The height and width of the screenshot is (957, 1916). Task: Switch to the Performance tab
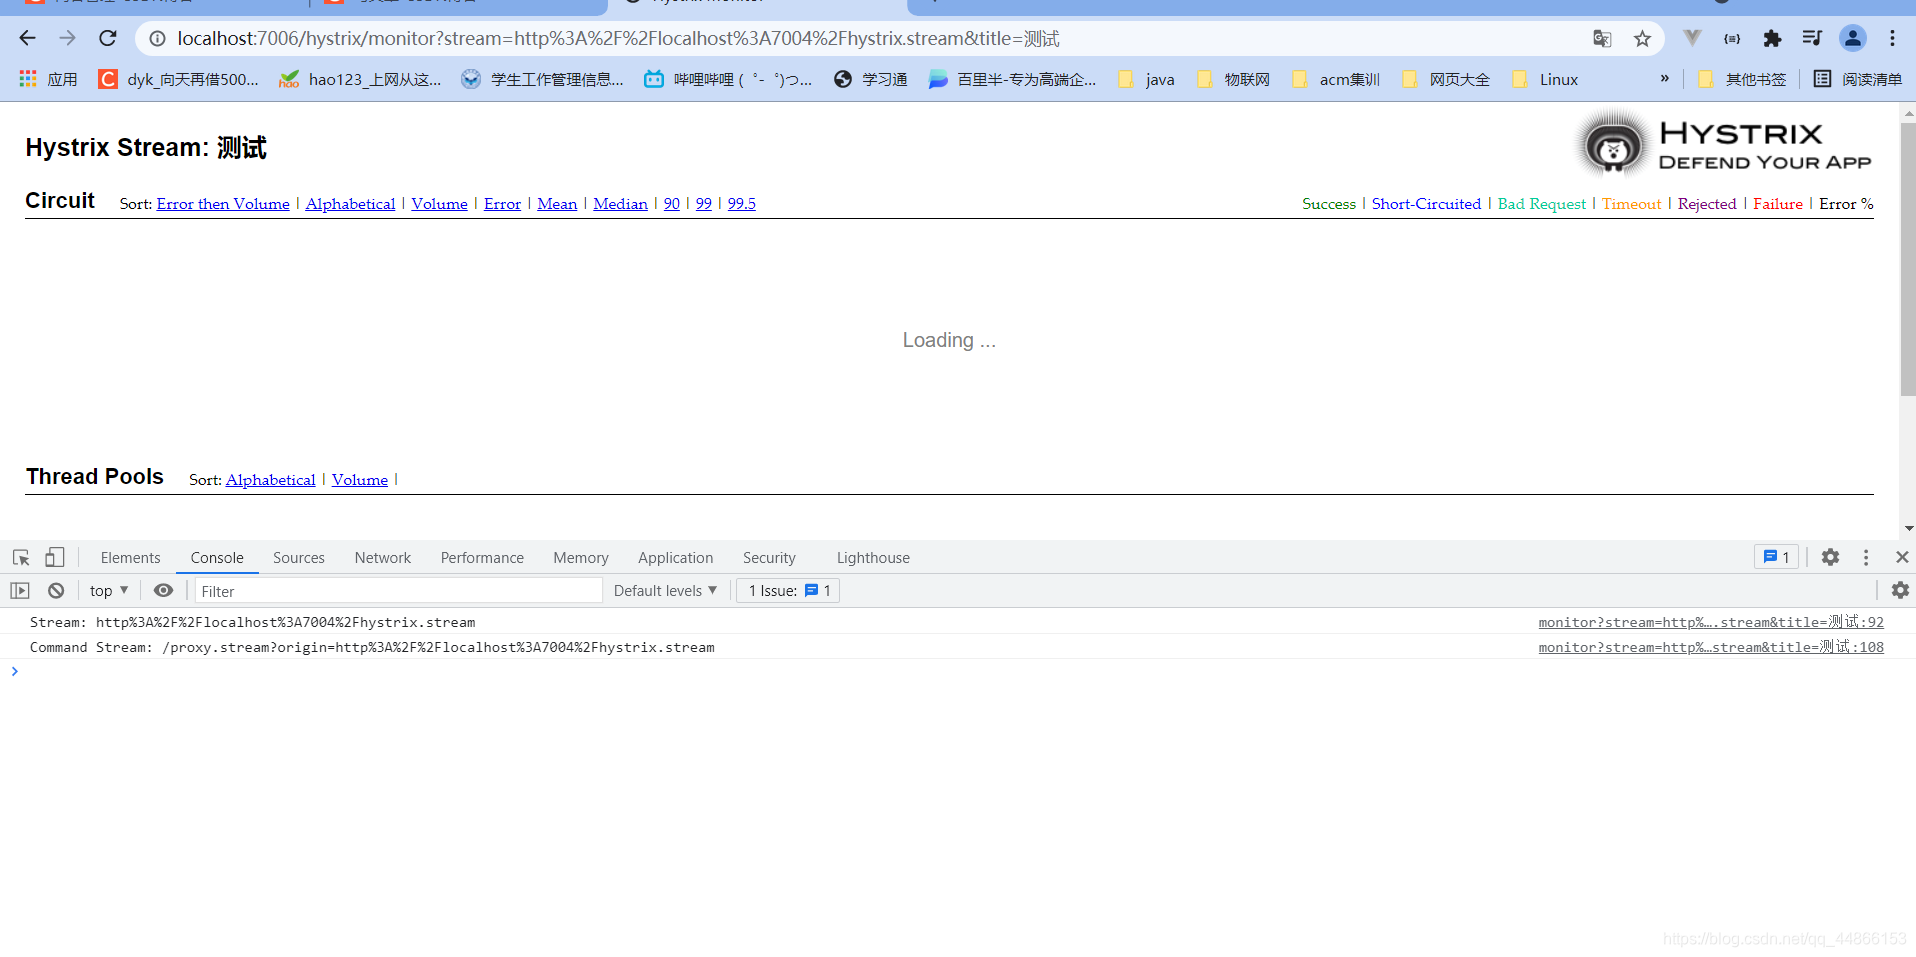point(482,558)
